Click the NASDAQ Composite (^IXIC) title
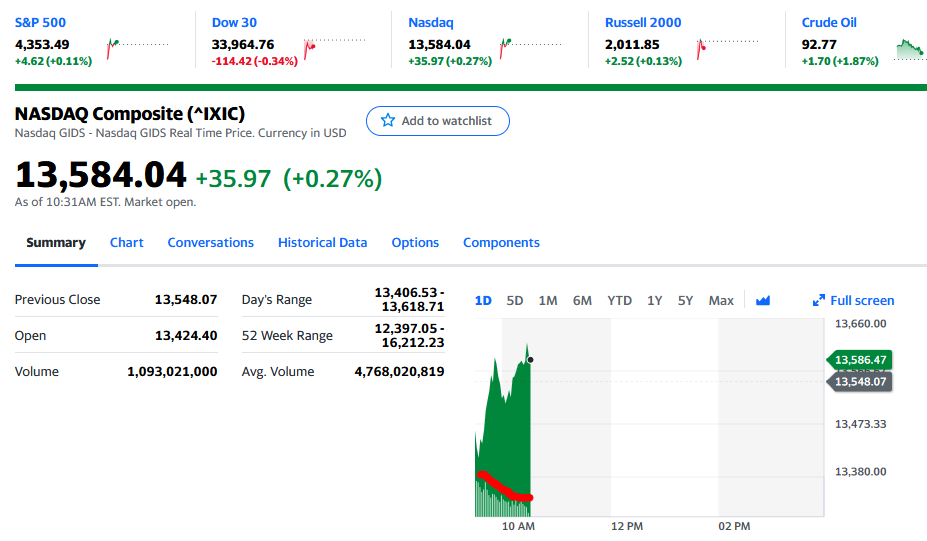The width and height of the screenshot is (927, 541). 129,114
